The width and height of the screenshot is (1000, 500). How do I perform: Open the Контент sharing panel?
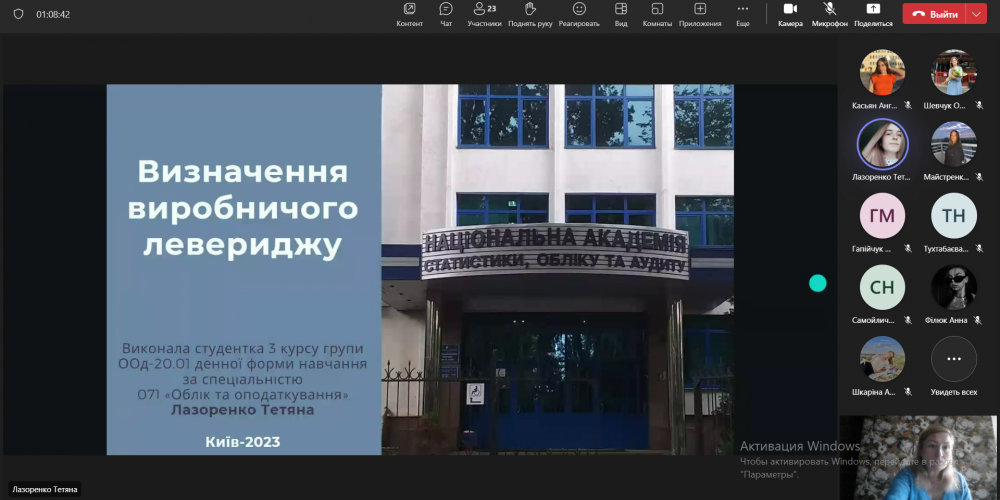(x=409, y=14)
